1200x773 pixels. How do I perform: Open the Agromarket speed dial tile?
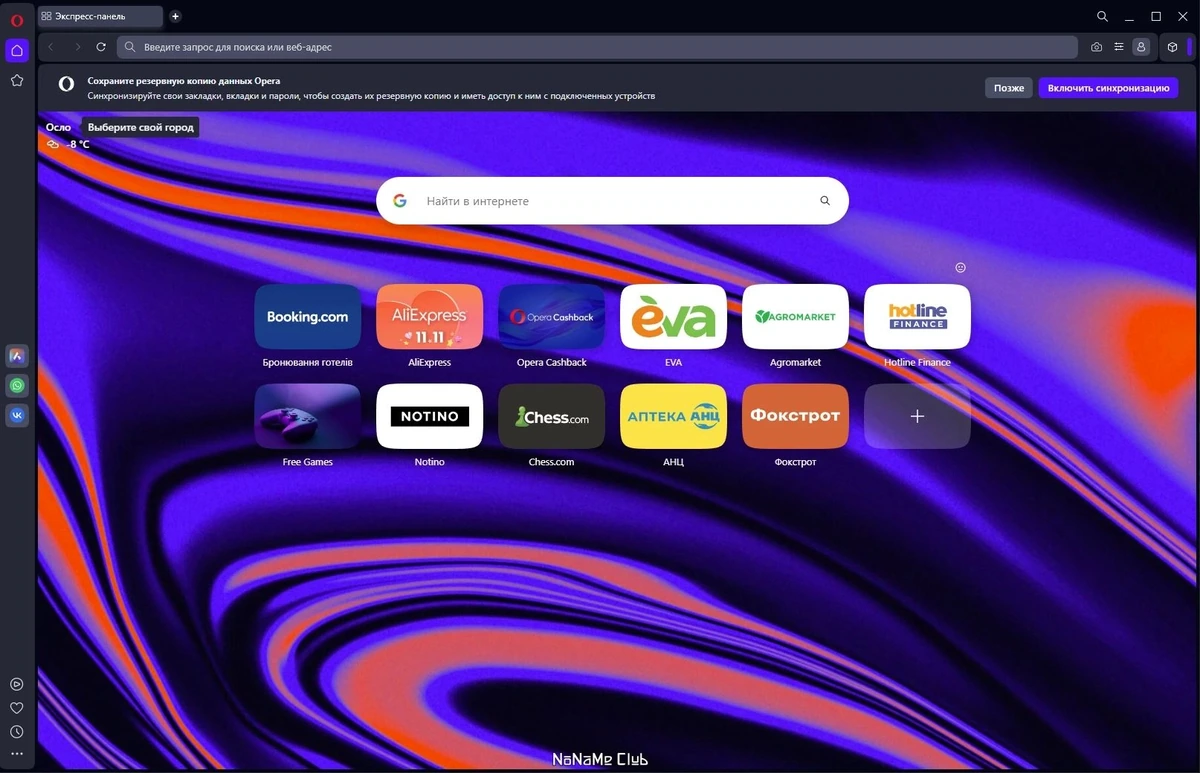point(796,317)
